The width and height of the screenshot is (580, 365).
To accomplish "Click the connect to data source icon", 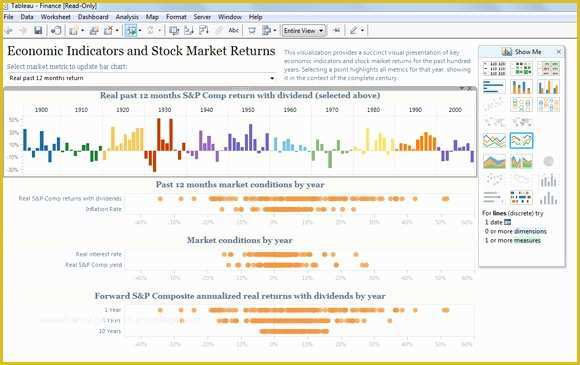I will tap(56, 31).
